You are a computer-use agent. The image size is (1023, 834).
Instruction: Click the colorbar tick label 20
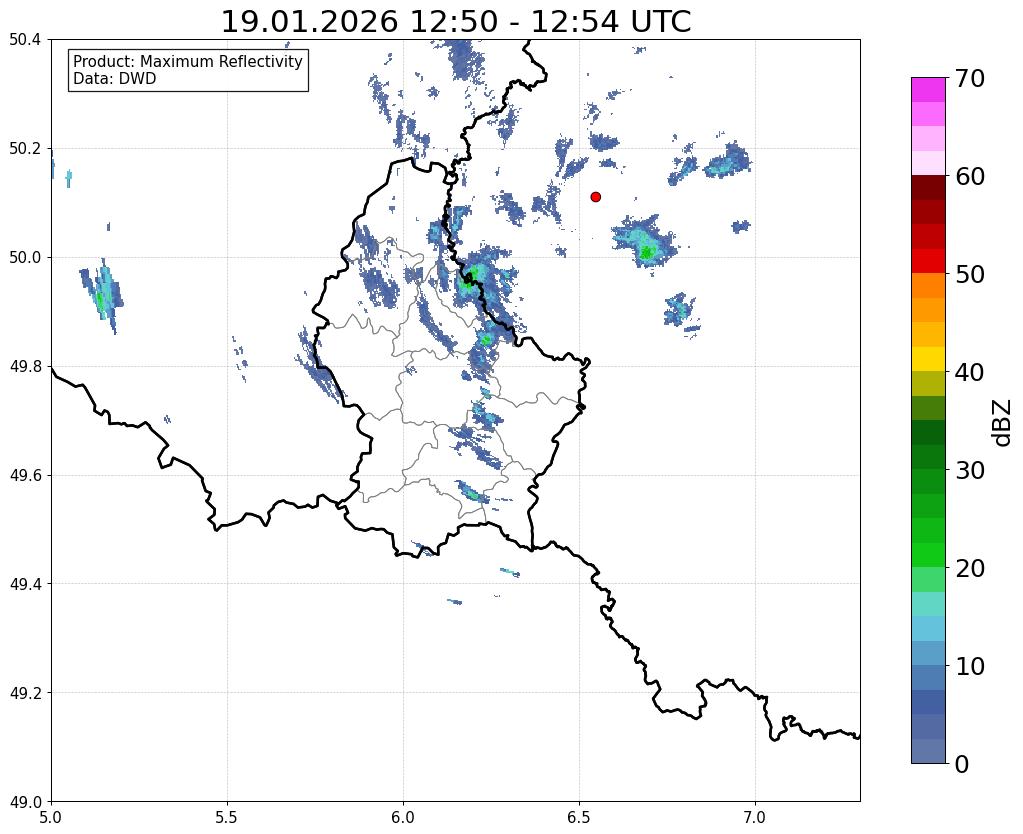[x=970, y=568]
